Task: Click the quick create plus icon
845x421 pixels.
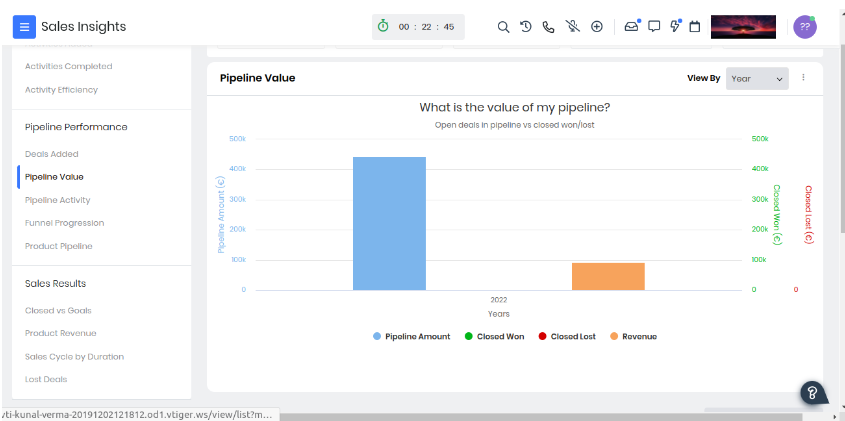Action: pos(597,27)
